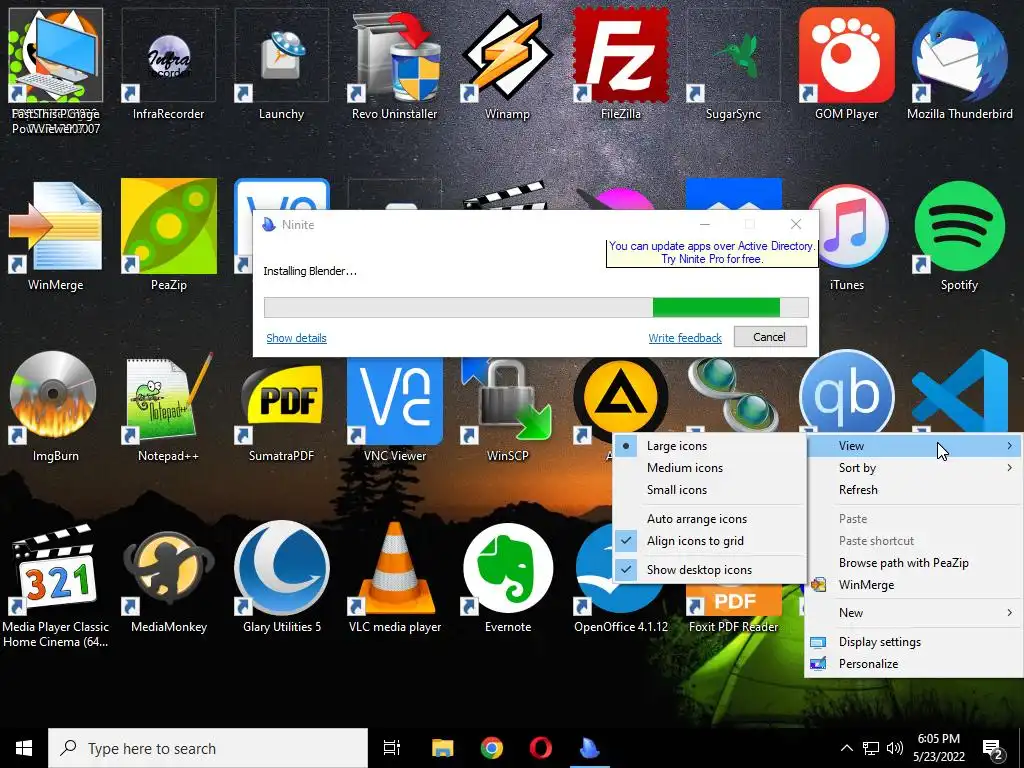Close the Ninite window
The height and width of the screenshot is (768, 1024).
click(x=795, y=224)
